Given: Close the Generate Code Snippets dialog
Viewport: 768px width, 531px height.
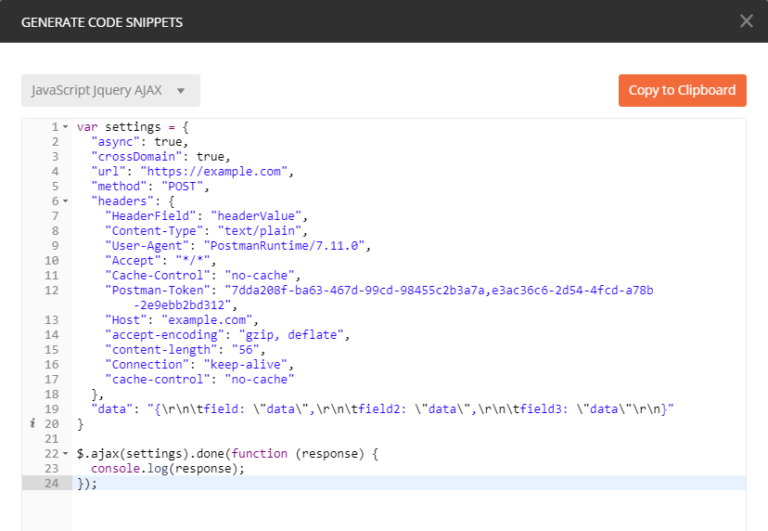Looking at the screenshot, I should (746, 21).
